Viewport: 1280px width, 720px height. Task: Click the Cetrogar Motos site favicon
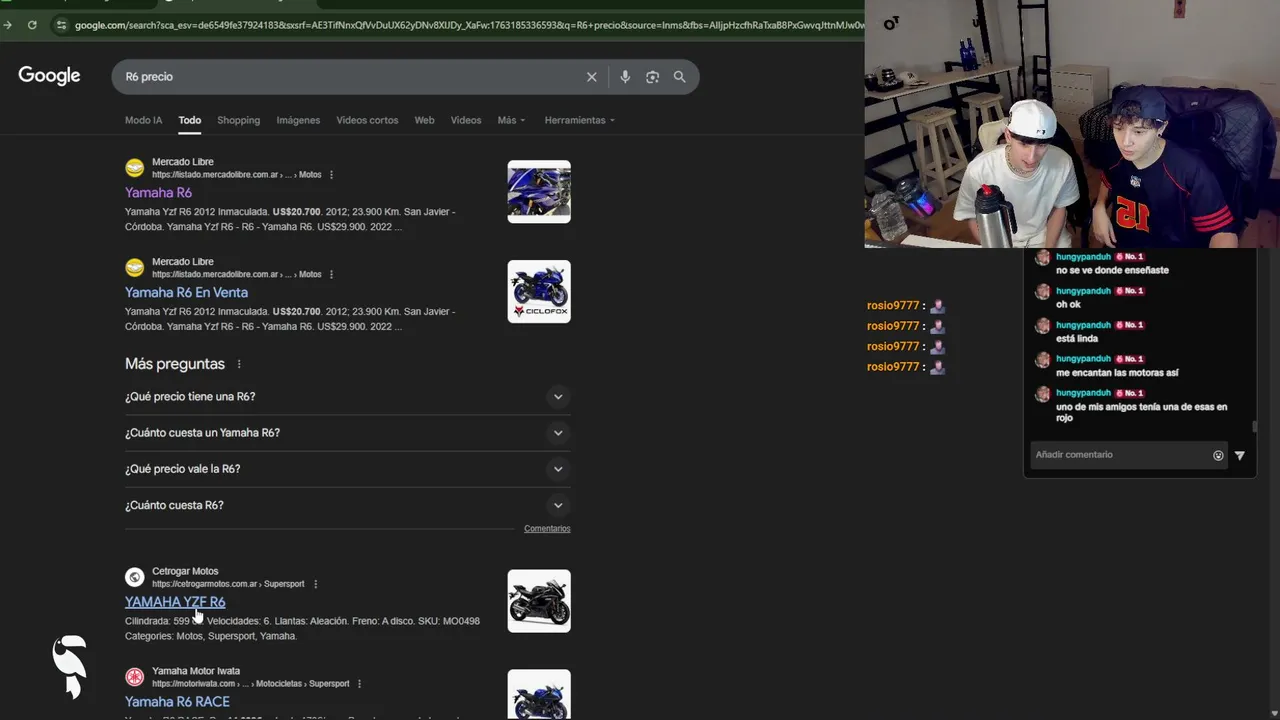135,577
